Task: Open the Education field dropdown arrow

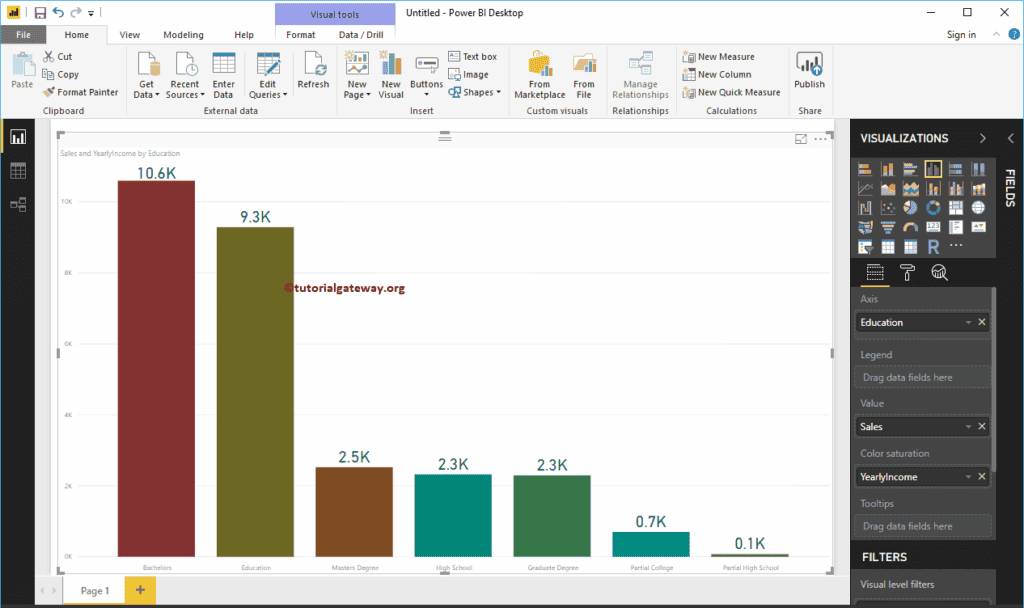Action: click(967, 323)
